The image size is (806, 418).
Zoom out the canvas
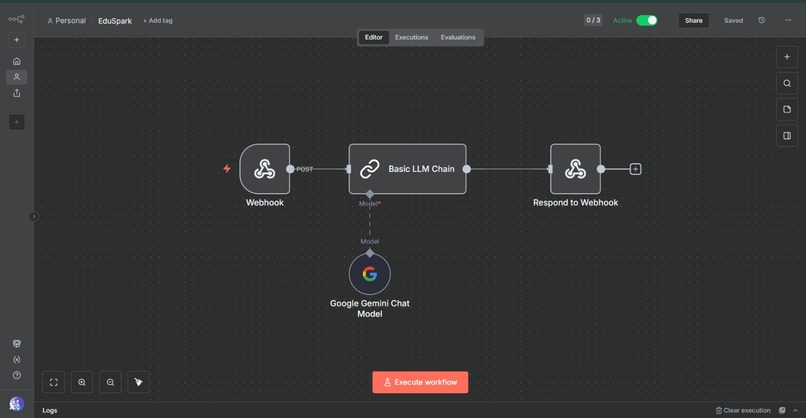click(110, 382)
